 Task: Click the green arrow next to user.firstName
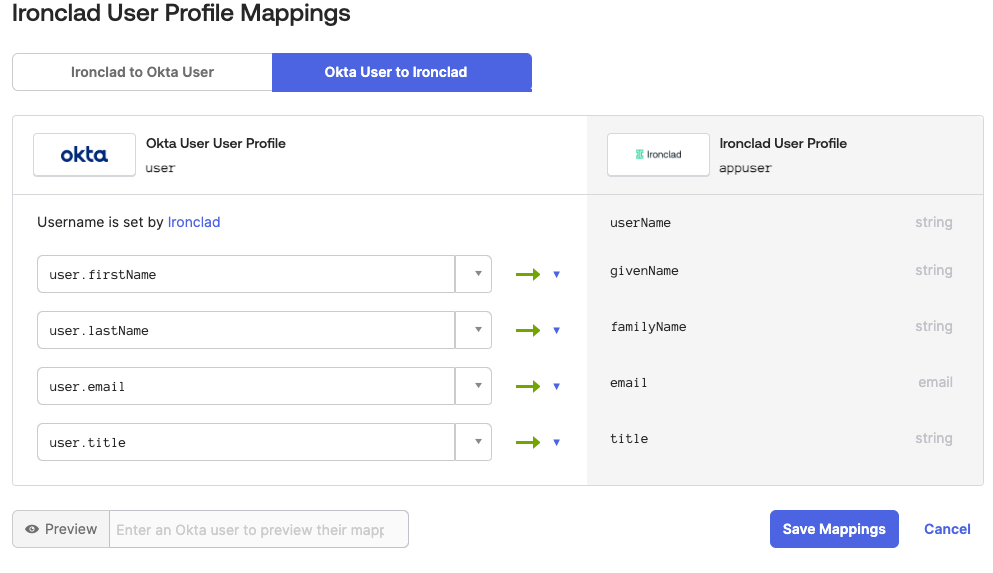(x=528, y=274)
